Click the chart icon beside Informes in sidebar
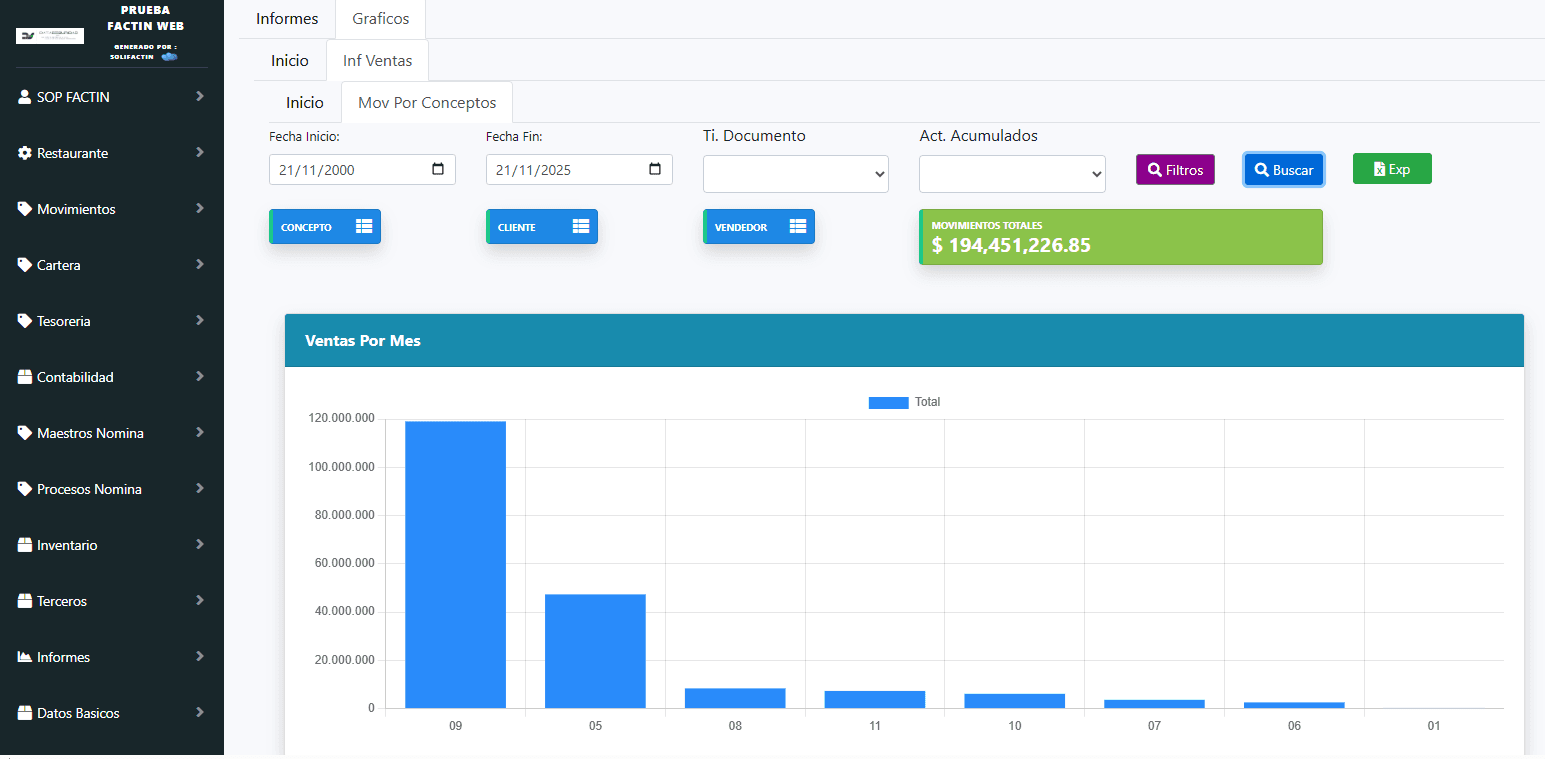1545x759 pixels. coord(25,657)
